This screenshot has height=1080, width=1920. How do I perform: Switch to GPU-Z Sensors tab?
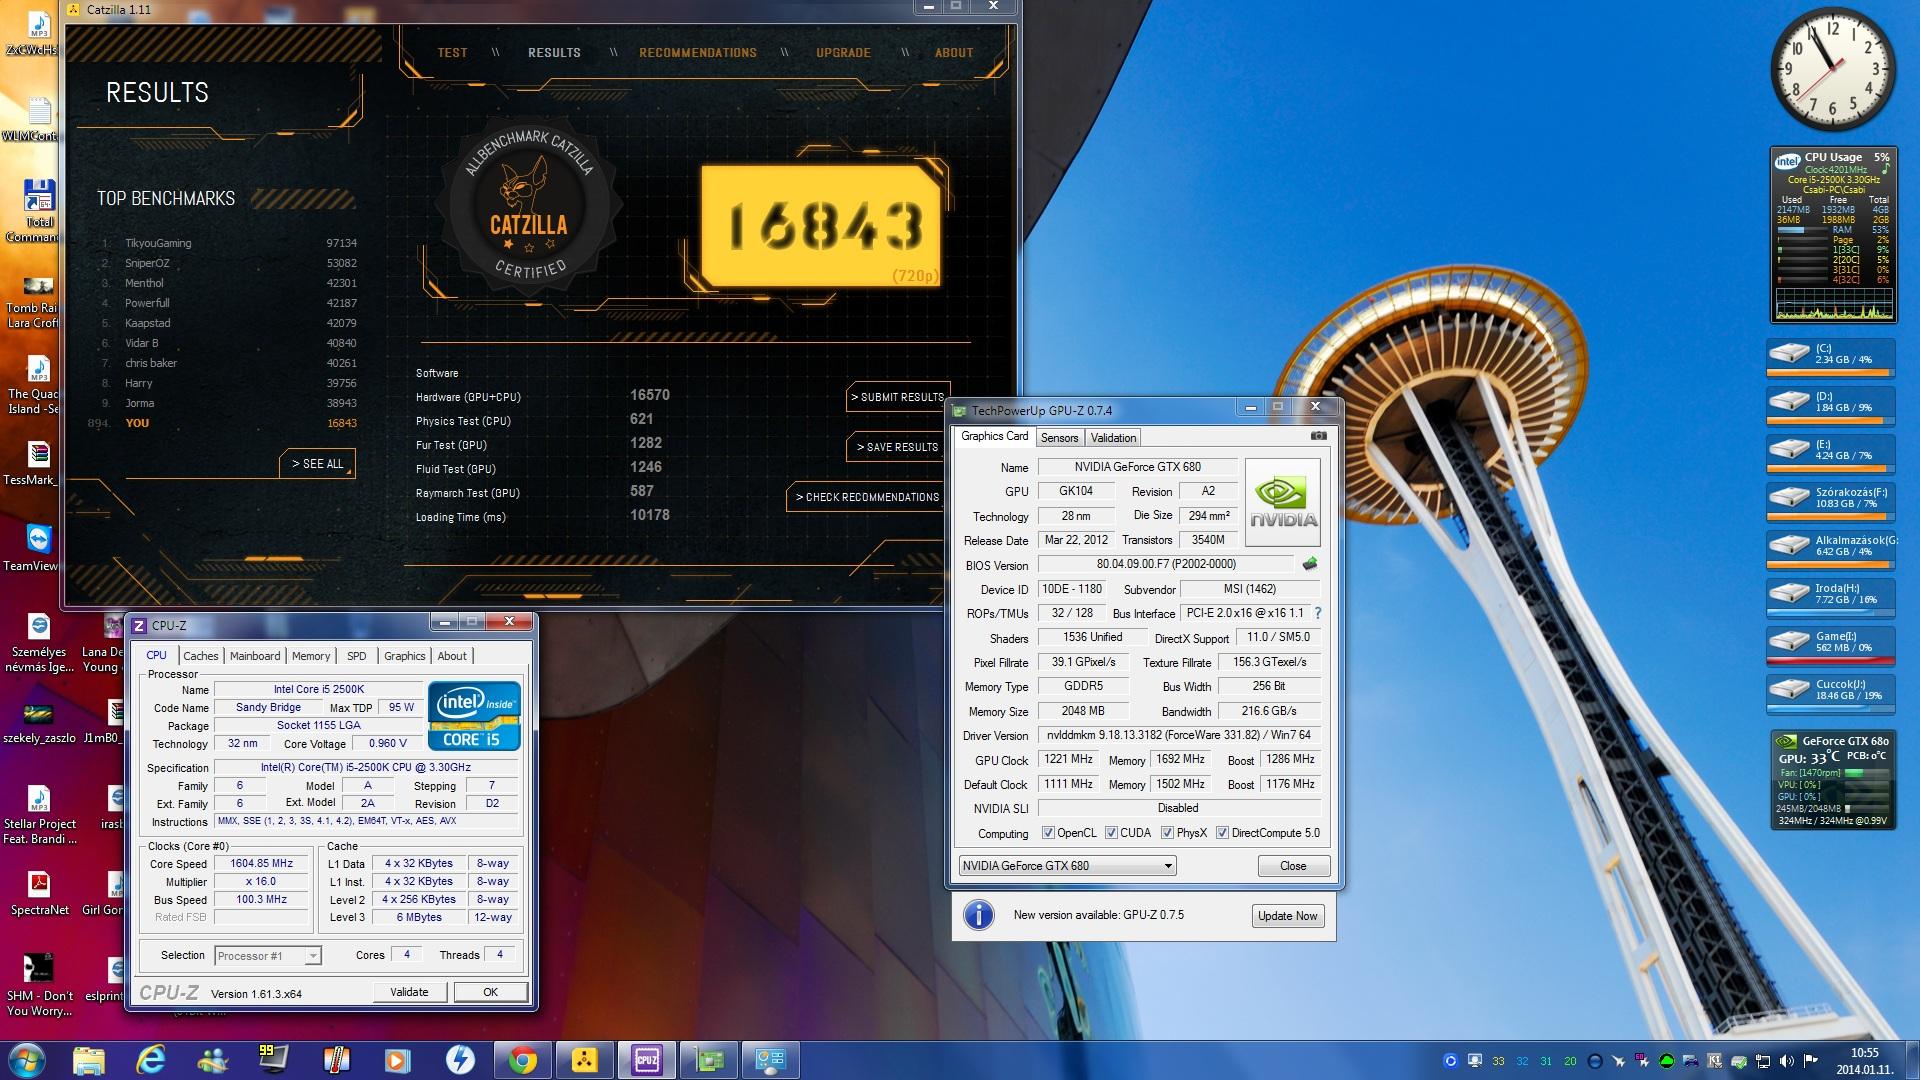click(x=1059, y=438)
